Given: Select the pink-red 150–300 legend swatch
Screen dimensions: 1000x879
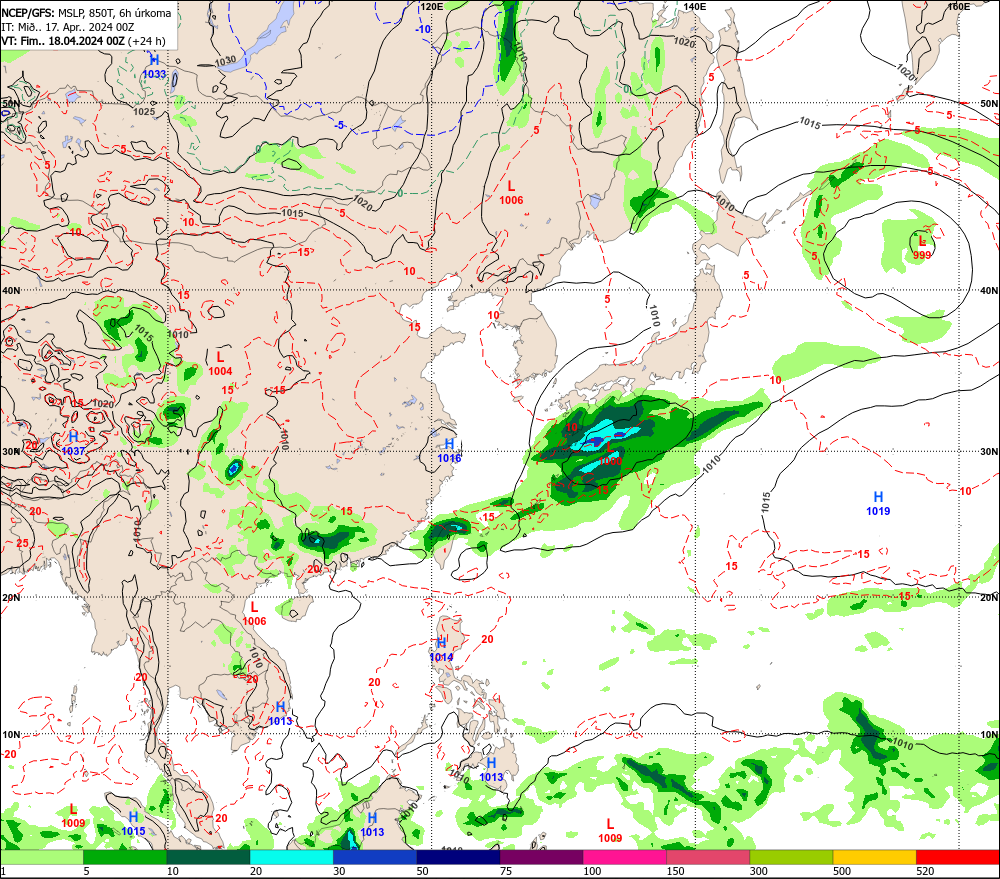Looking at the screenshot, I should click(x=708, y=857).
